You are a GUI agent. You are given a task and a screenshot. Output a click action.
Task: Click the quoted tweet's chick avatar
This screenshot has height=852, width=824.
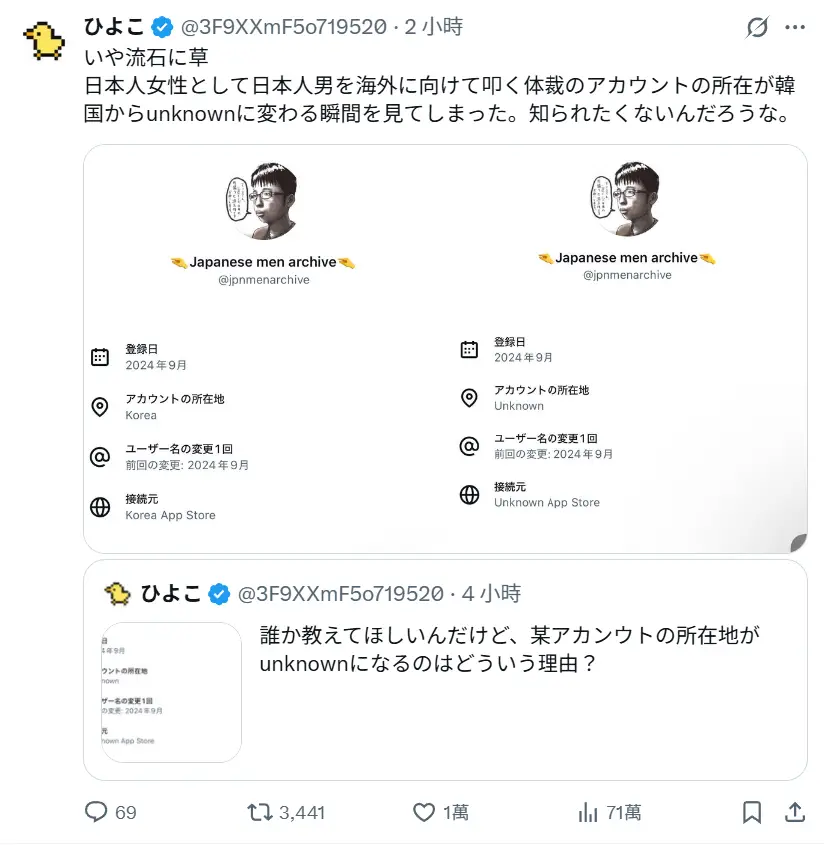pos(118,594)
